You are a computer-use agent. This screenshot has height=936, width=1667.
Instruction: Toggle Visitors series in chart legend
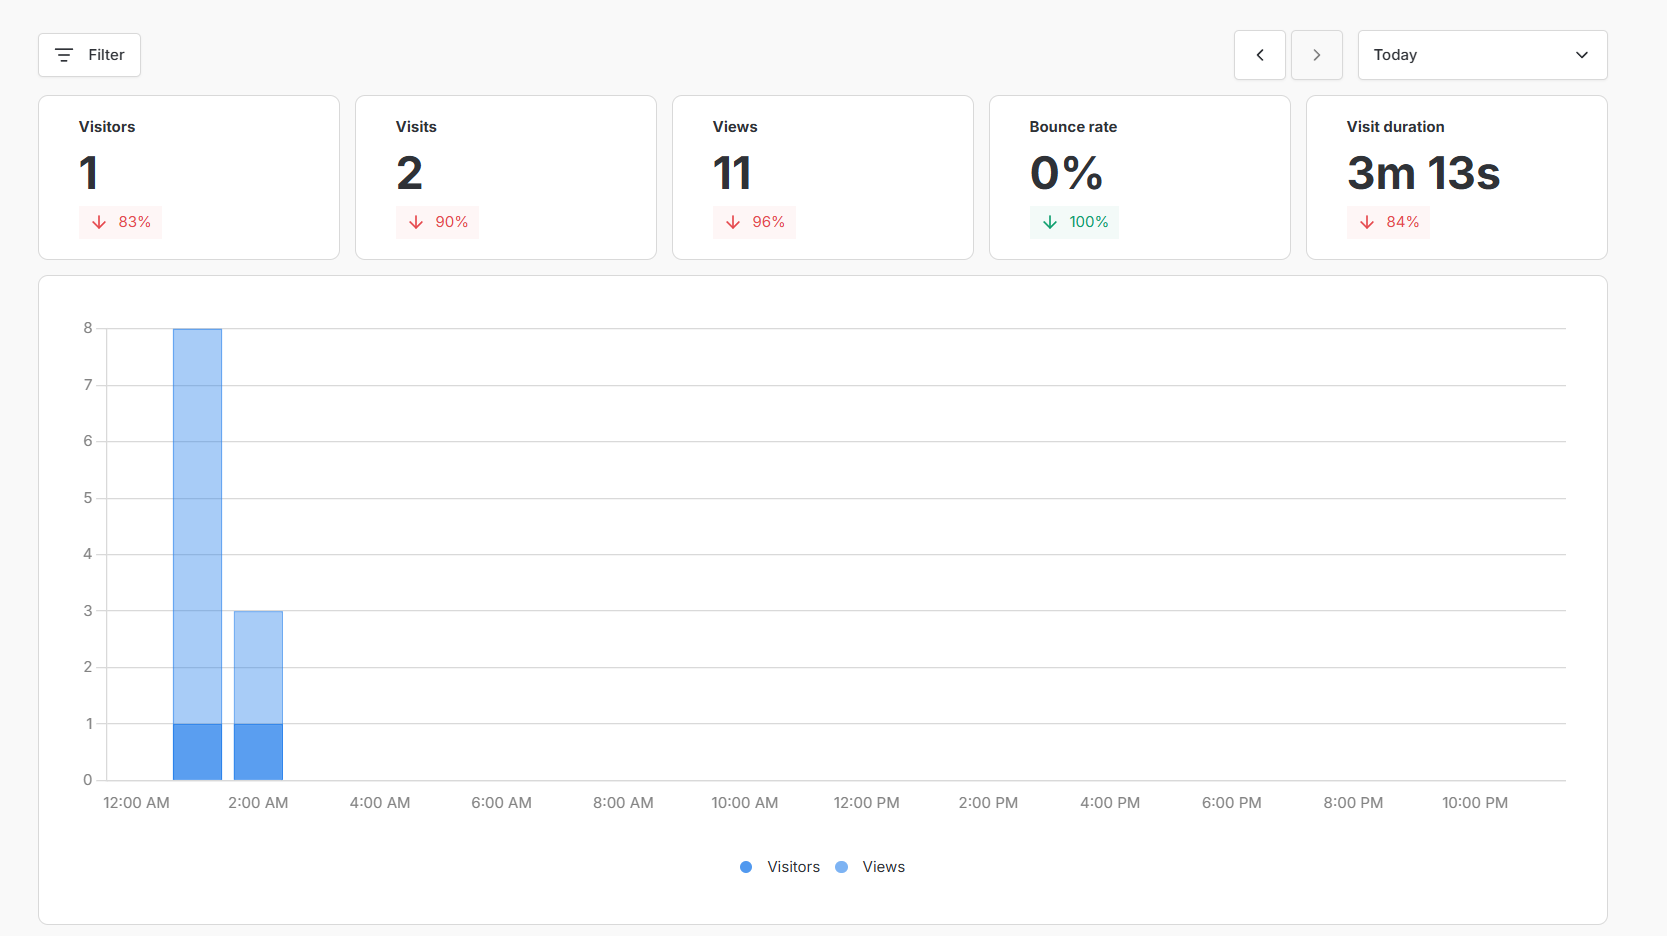pyautogui.click(x=793, y=867)
